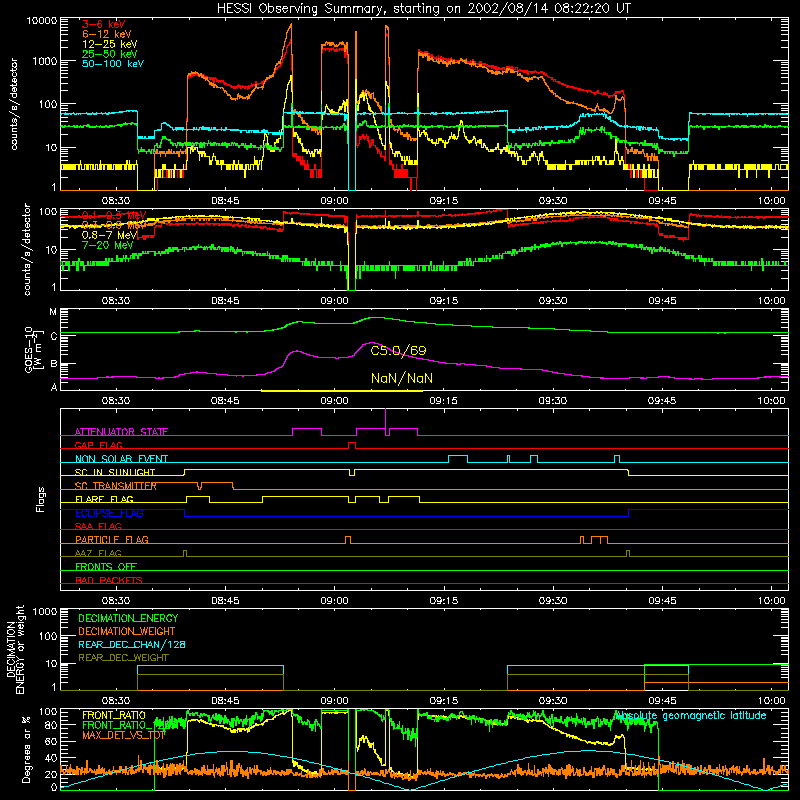Click the B class tick label

[x=54, y=364]
